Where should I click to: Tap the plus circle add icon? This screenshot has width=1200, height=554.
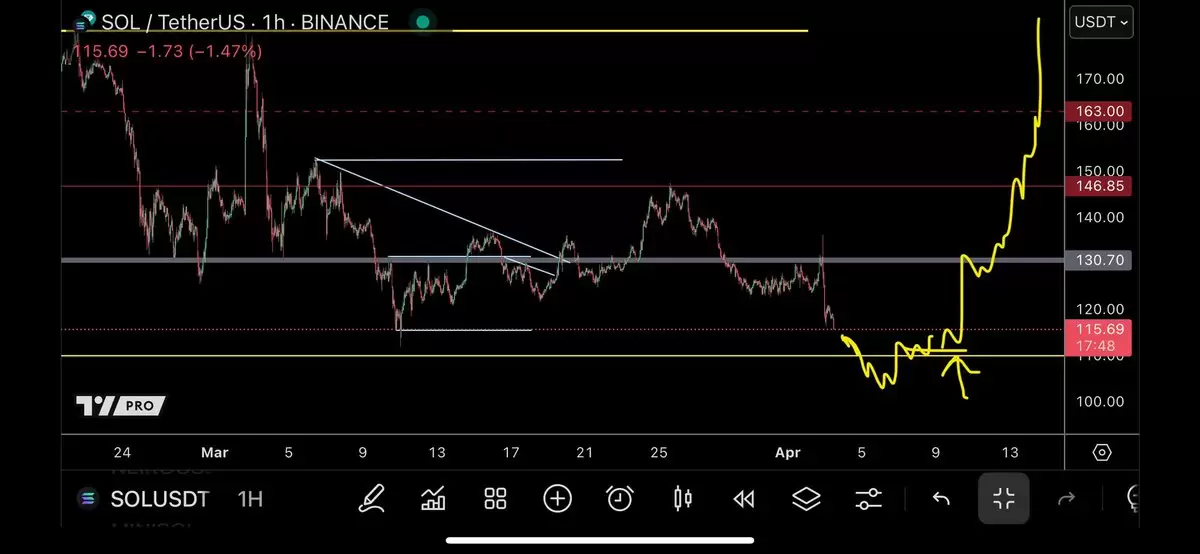click(x=557, y=498)
